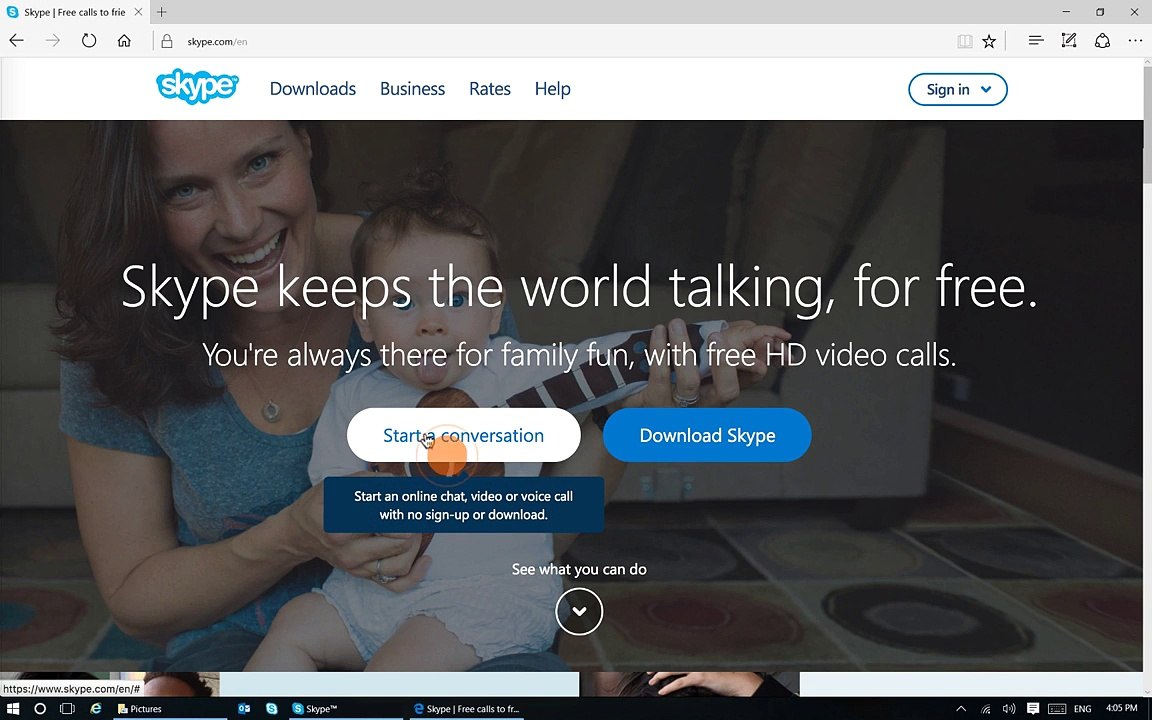Refresh the page with the reload icon
The height and width of the screenshot is (720, 1152).
coord(89,41)
